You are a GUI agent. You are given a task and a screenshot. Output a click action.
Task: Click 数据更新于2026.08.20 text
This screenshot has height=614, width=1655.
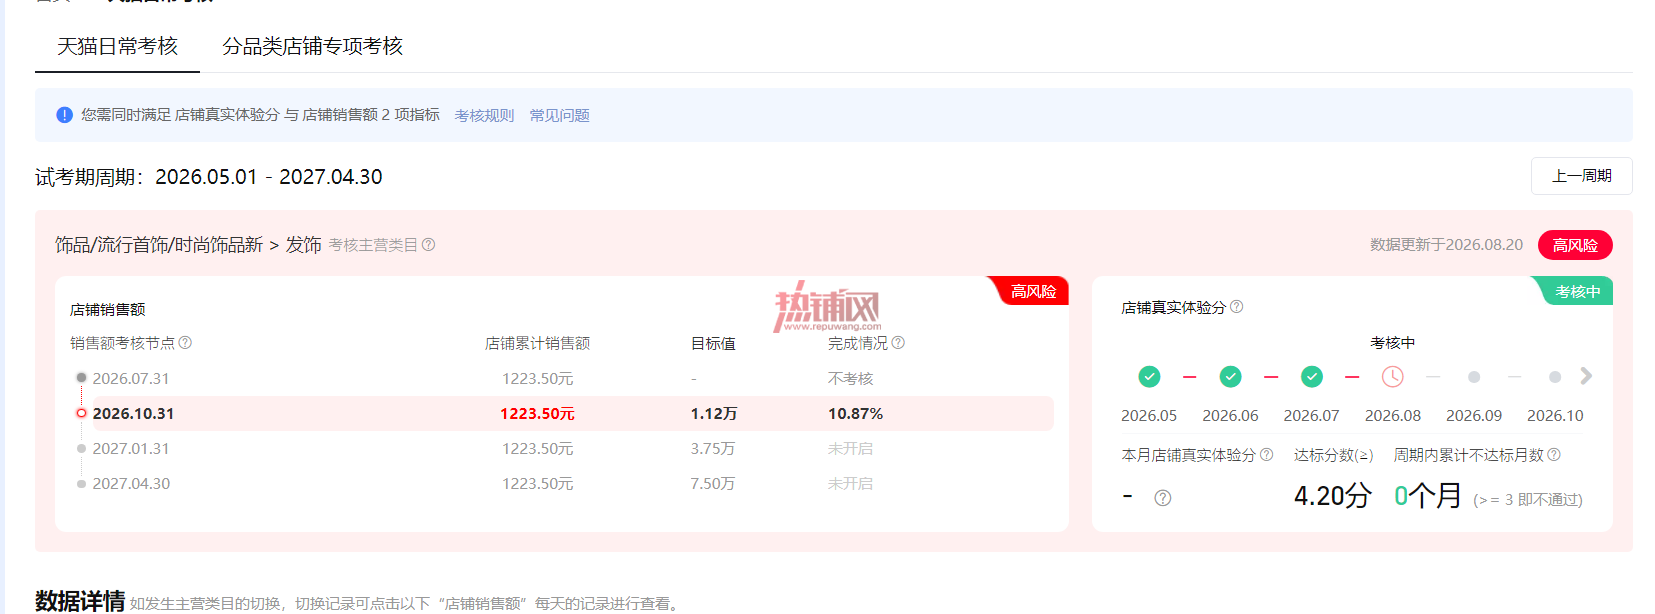click(x=1446, y=245)
